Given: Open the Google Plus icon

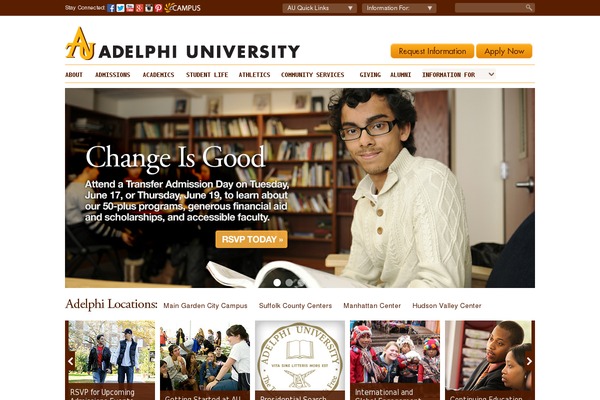Looking at the screenshot, I should tap(139, 8).
